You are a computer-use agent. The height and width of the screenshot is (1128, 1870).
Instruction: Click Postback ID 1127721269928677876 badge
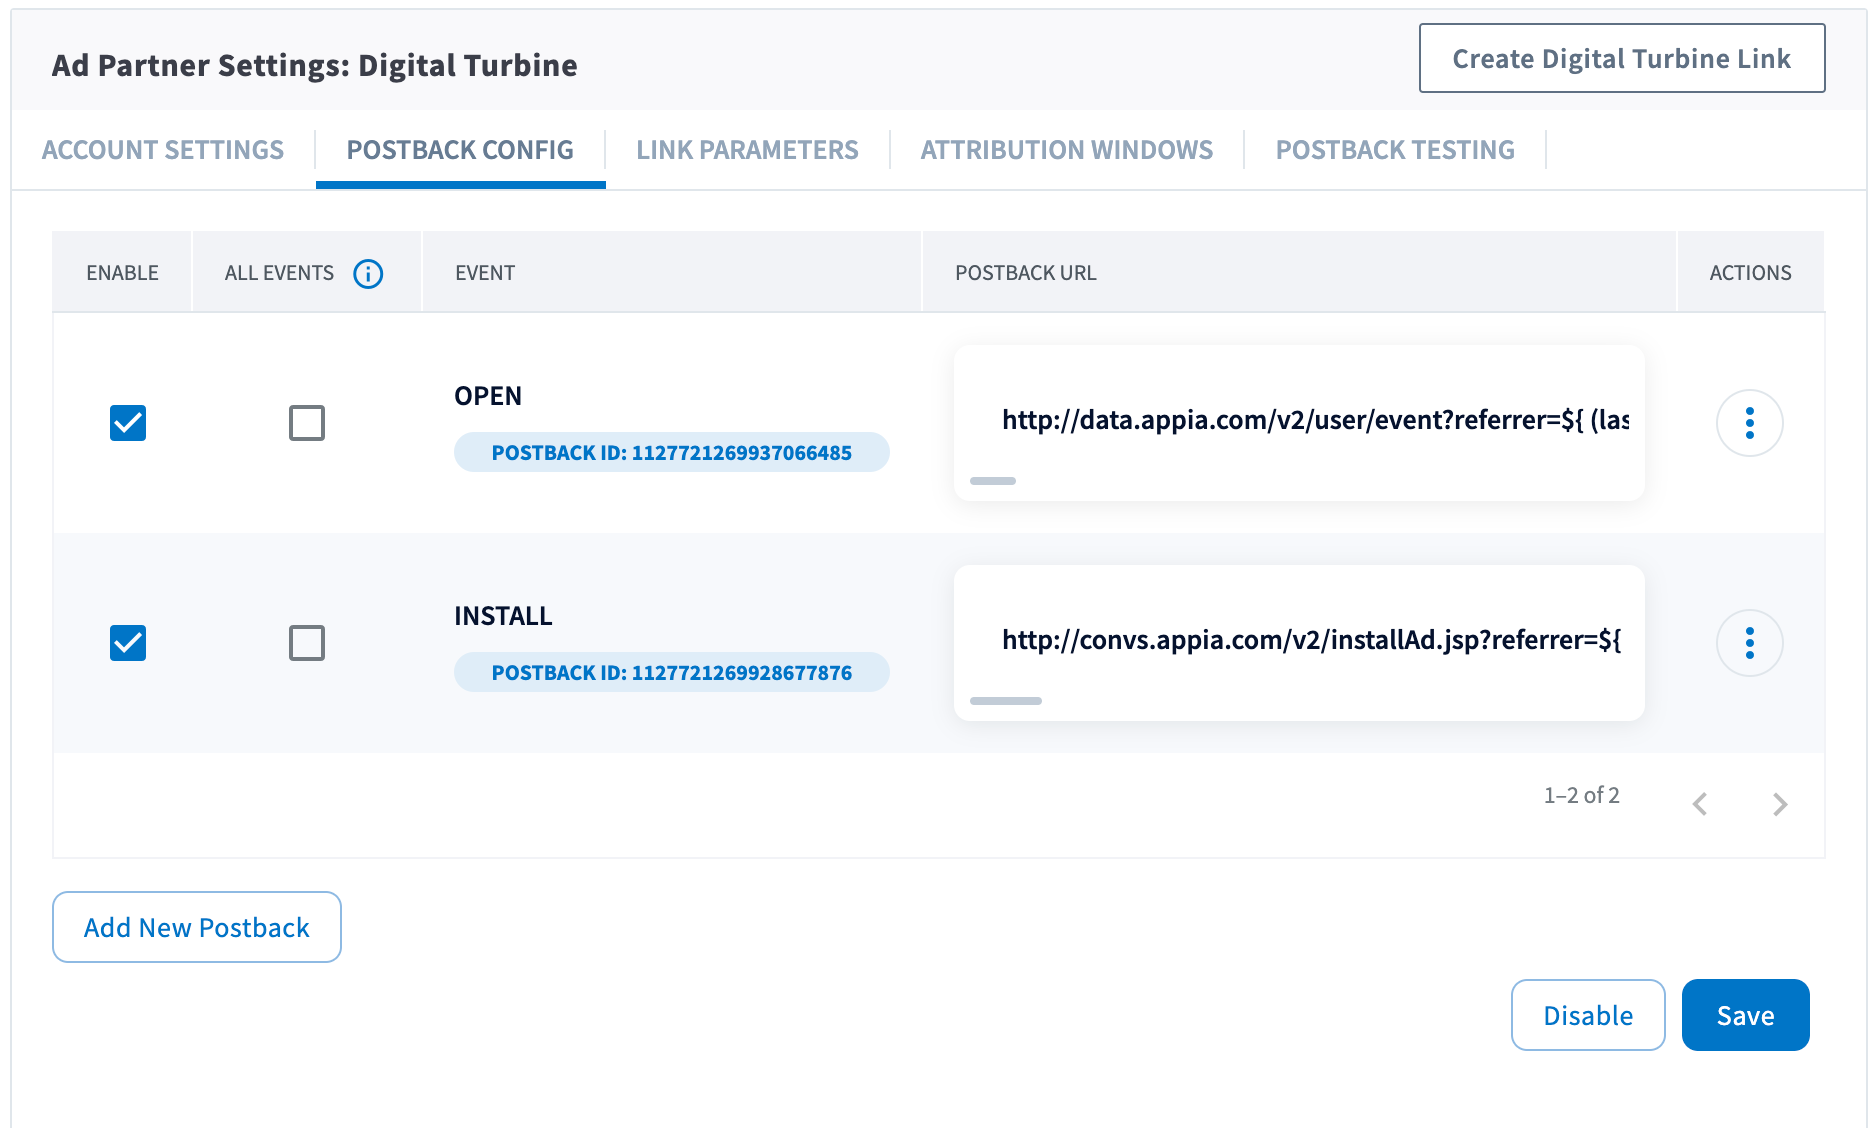click(x=672, y=672)
